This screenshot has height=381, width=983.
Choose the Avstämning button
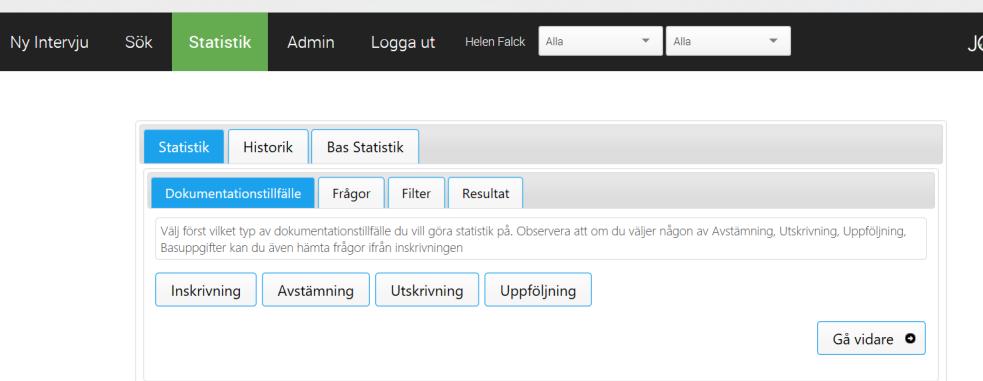point(315,290)
